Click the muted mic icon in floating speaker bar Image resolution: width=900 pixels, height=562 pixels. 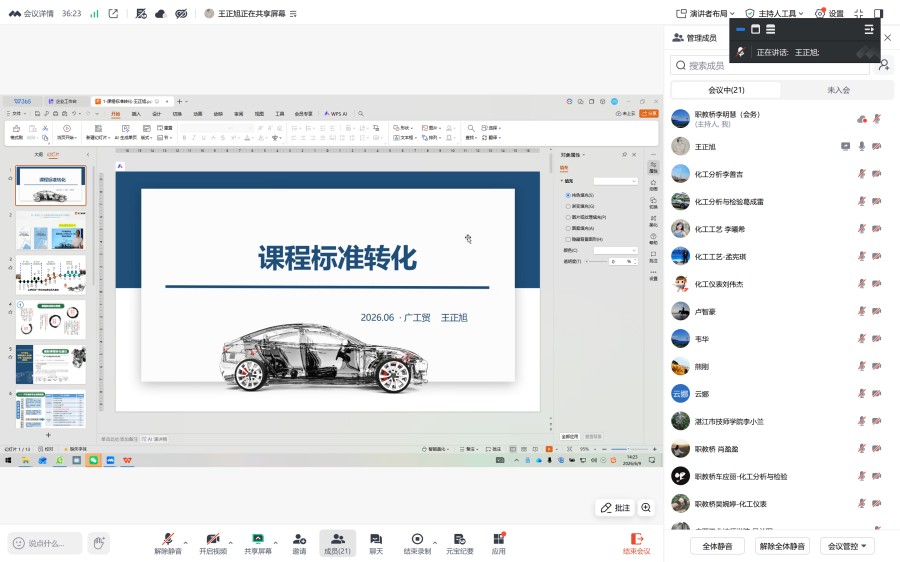coord(740,52)
